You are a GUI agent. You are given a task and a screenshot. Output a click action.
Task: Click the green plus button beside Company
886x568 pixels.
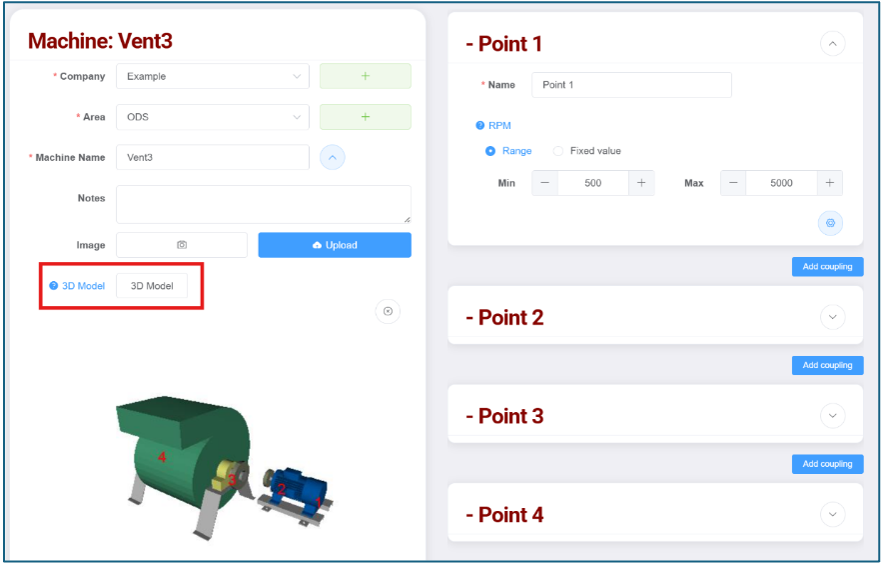[x=365, y=76]
